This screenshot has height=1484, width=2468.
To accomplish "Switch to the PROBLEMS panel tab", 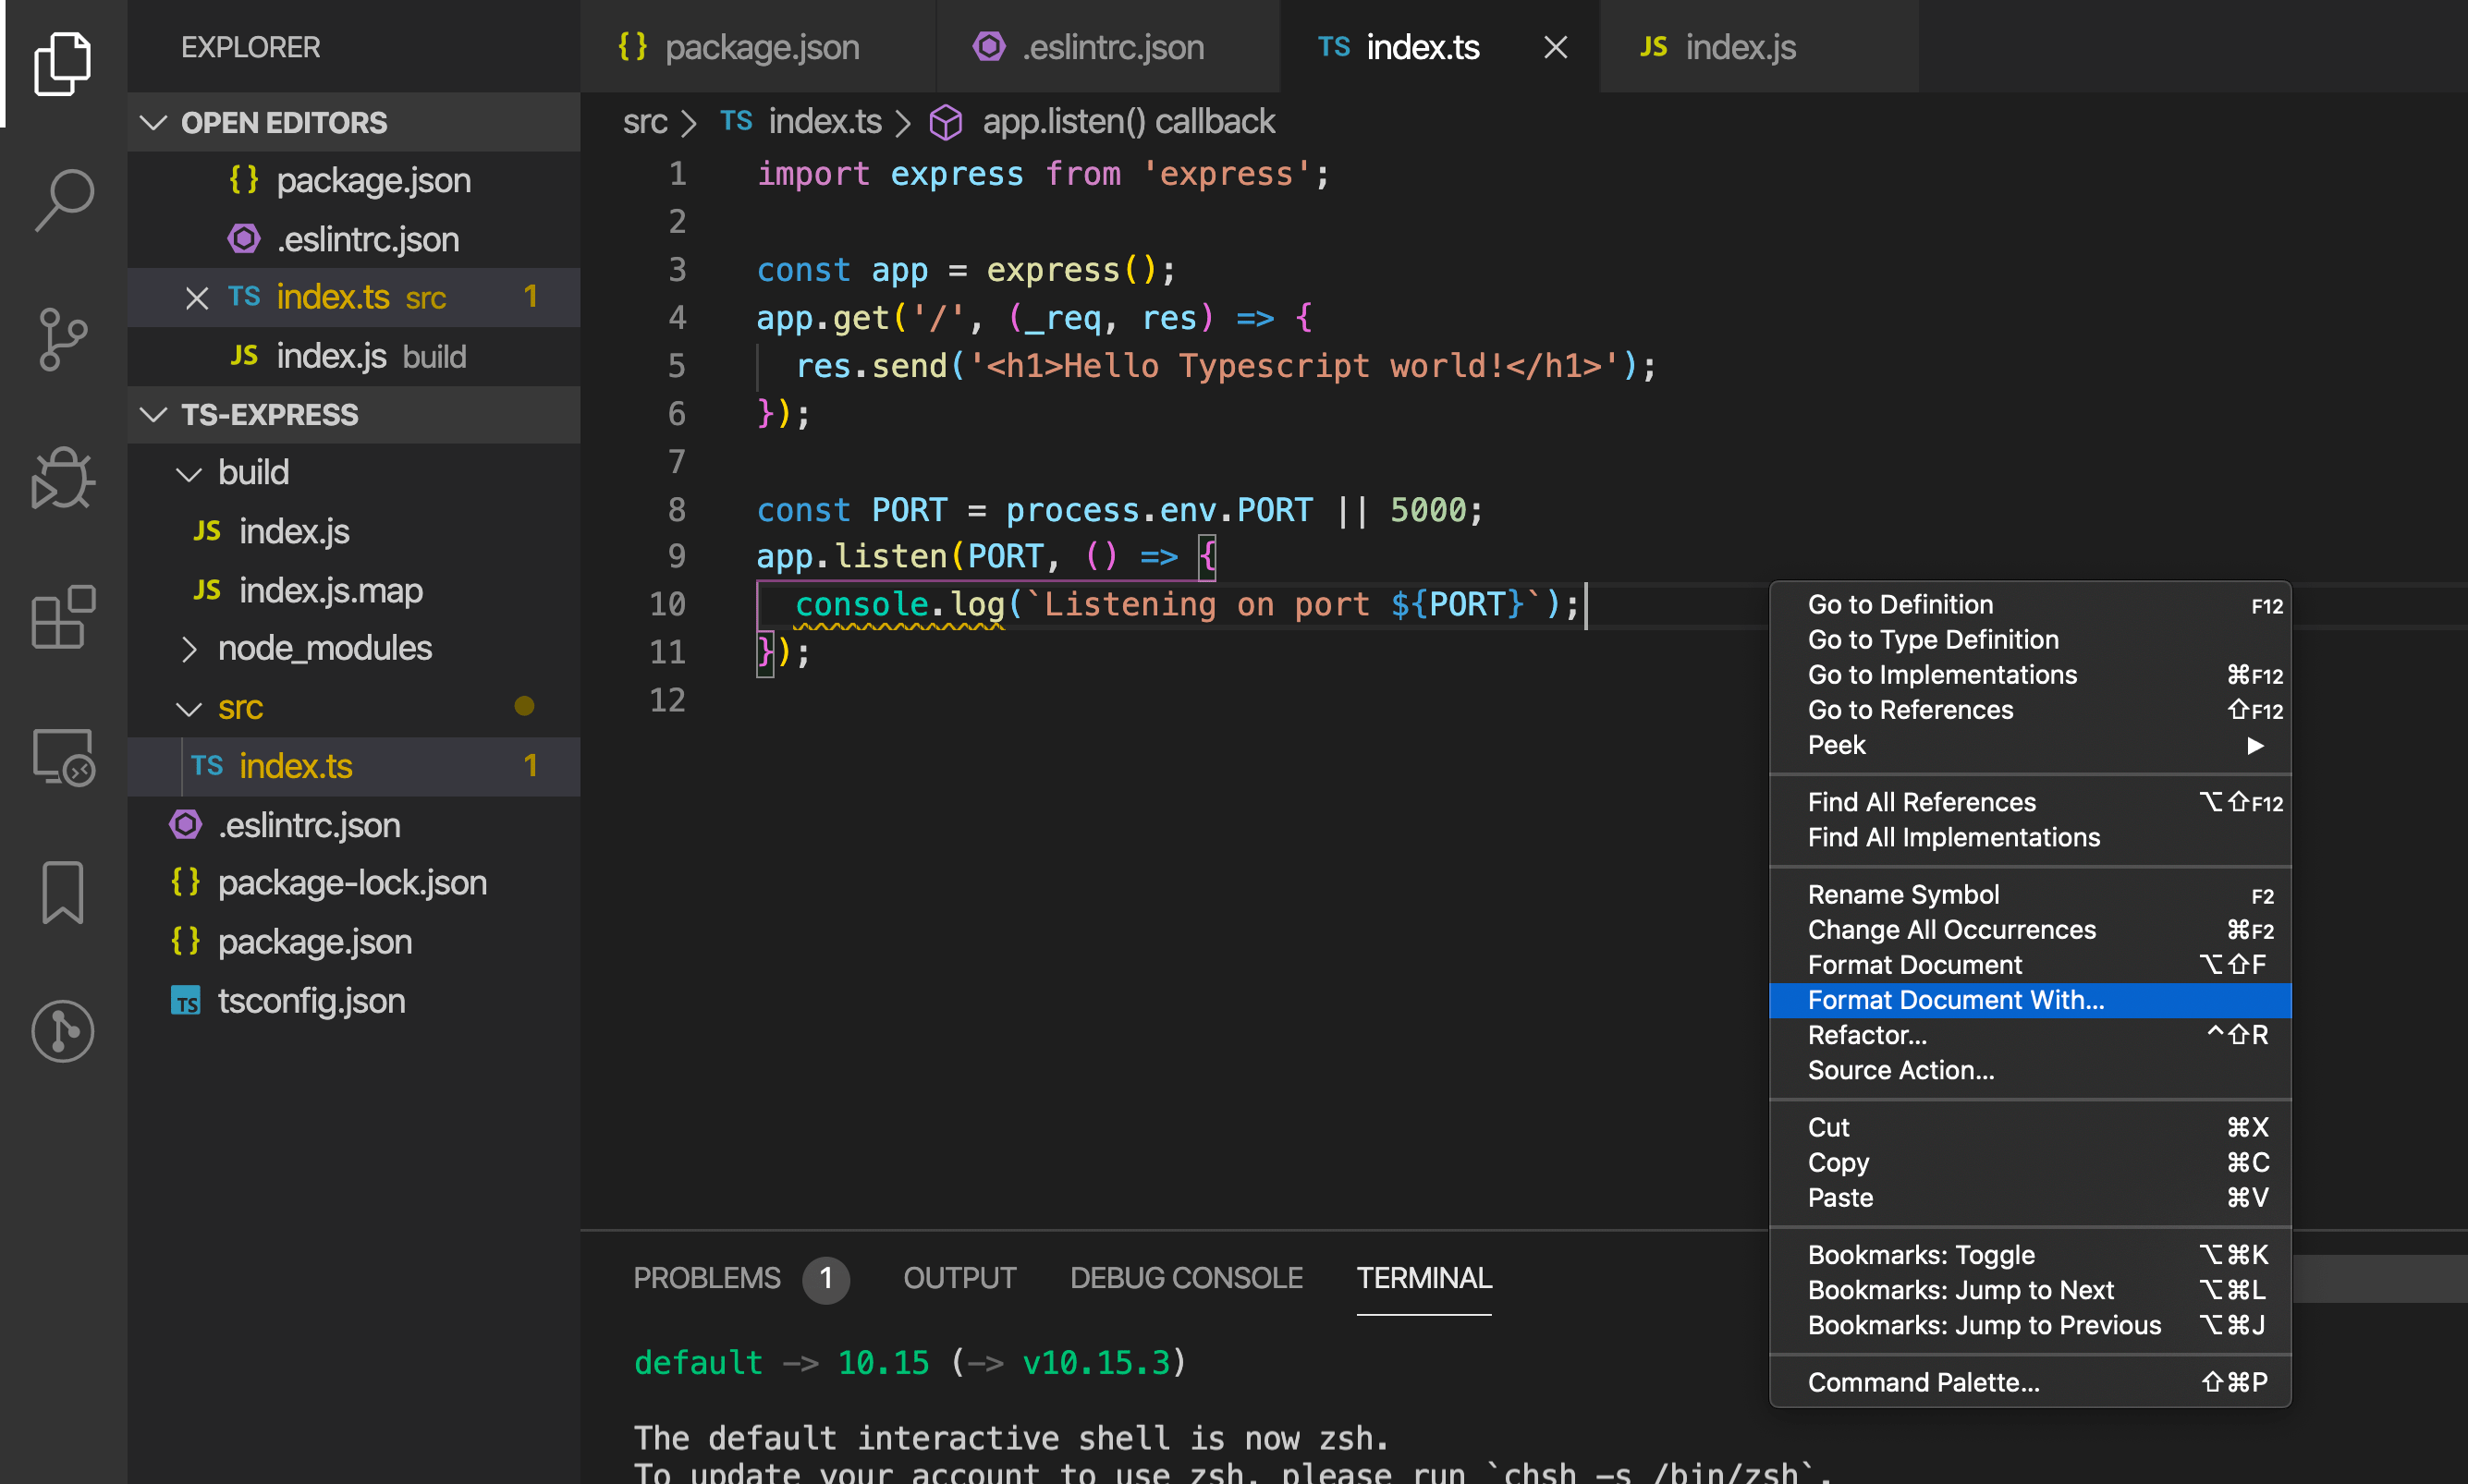I will click(x=706, y=1278).
